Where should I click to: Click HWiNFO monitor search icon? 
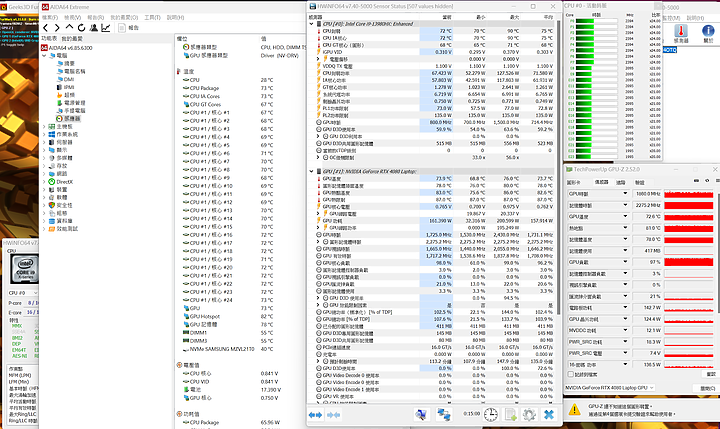tap(421, 414)
